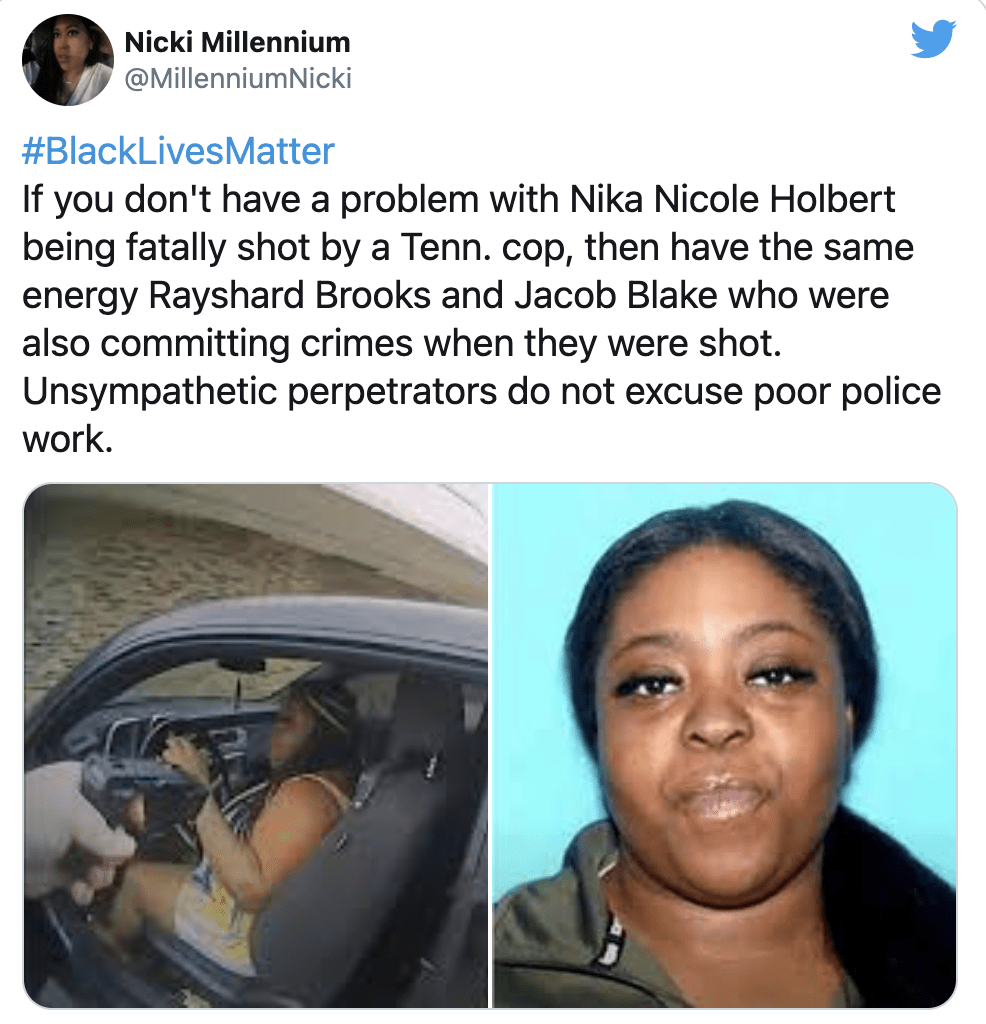Open Nicki Millennium's profile avatar
Viewport: 986px width, 1024px height.
coord(68,60)
